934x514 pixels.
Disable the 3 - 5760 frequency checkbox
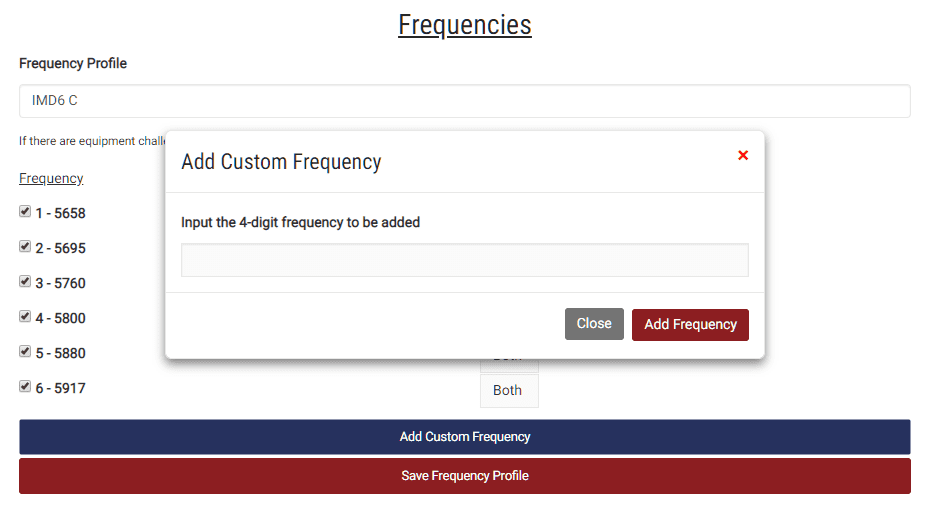(x=25, y=282)
